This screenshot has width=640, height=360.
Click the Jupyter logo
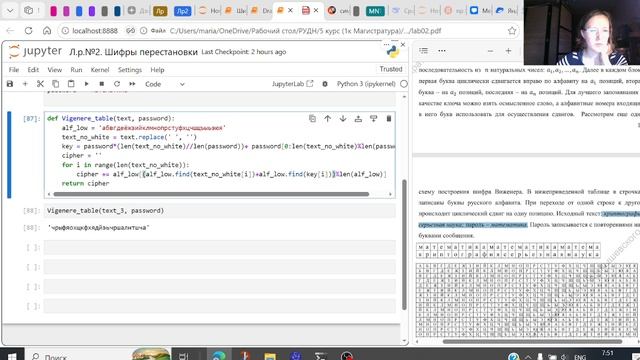point(35,51)
